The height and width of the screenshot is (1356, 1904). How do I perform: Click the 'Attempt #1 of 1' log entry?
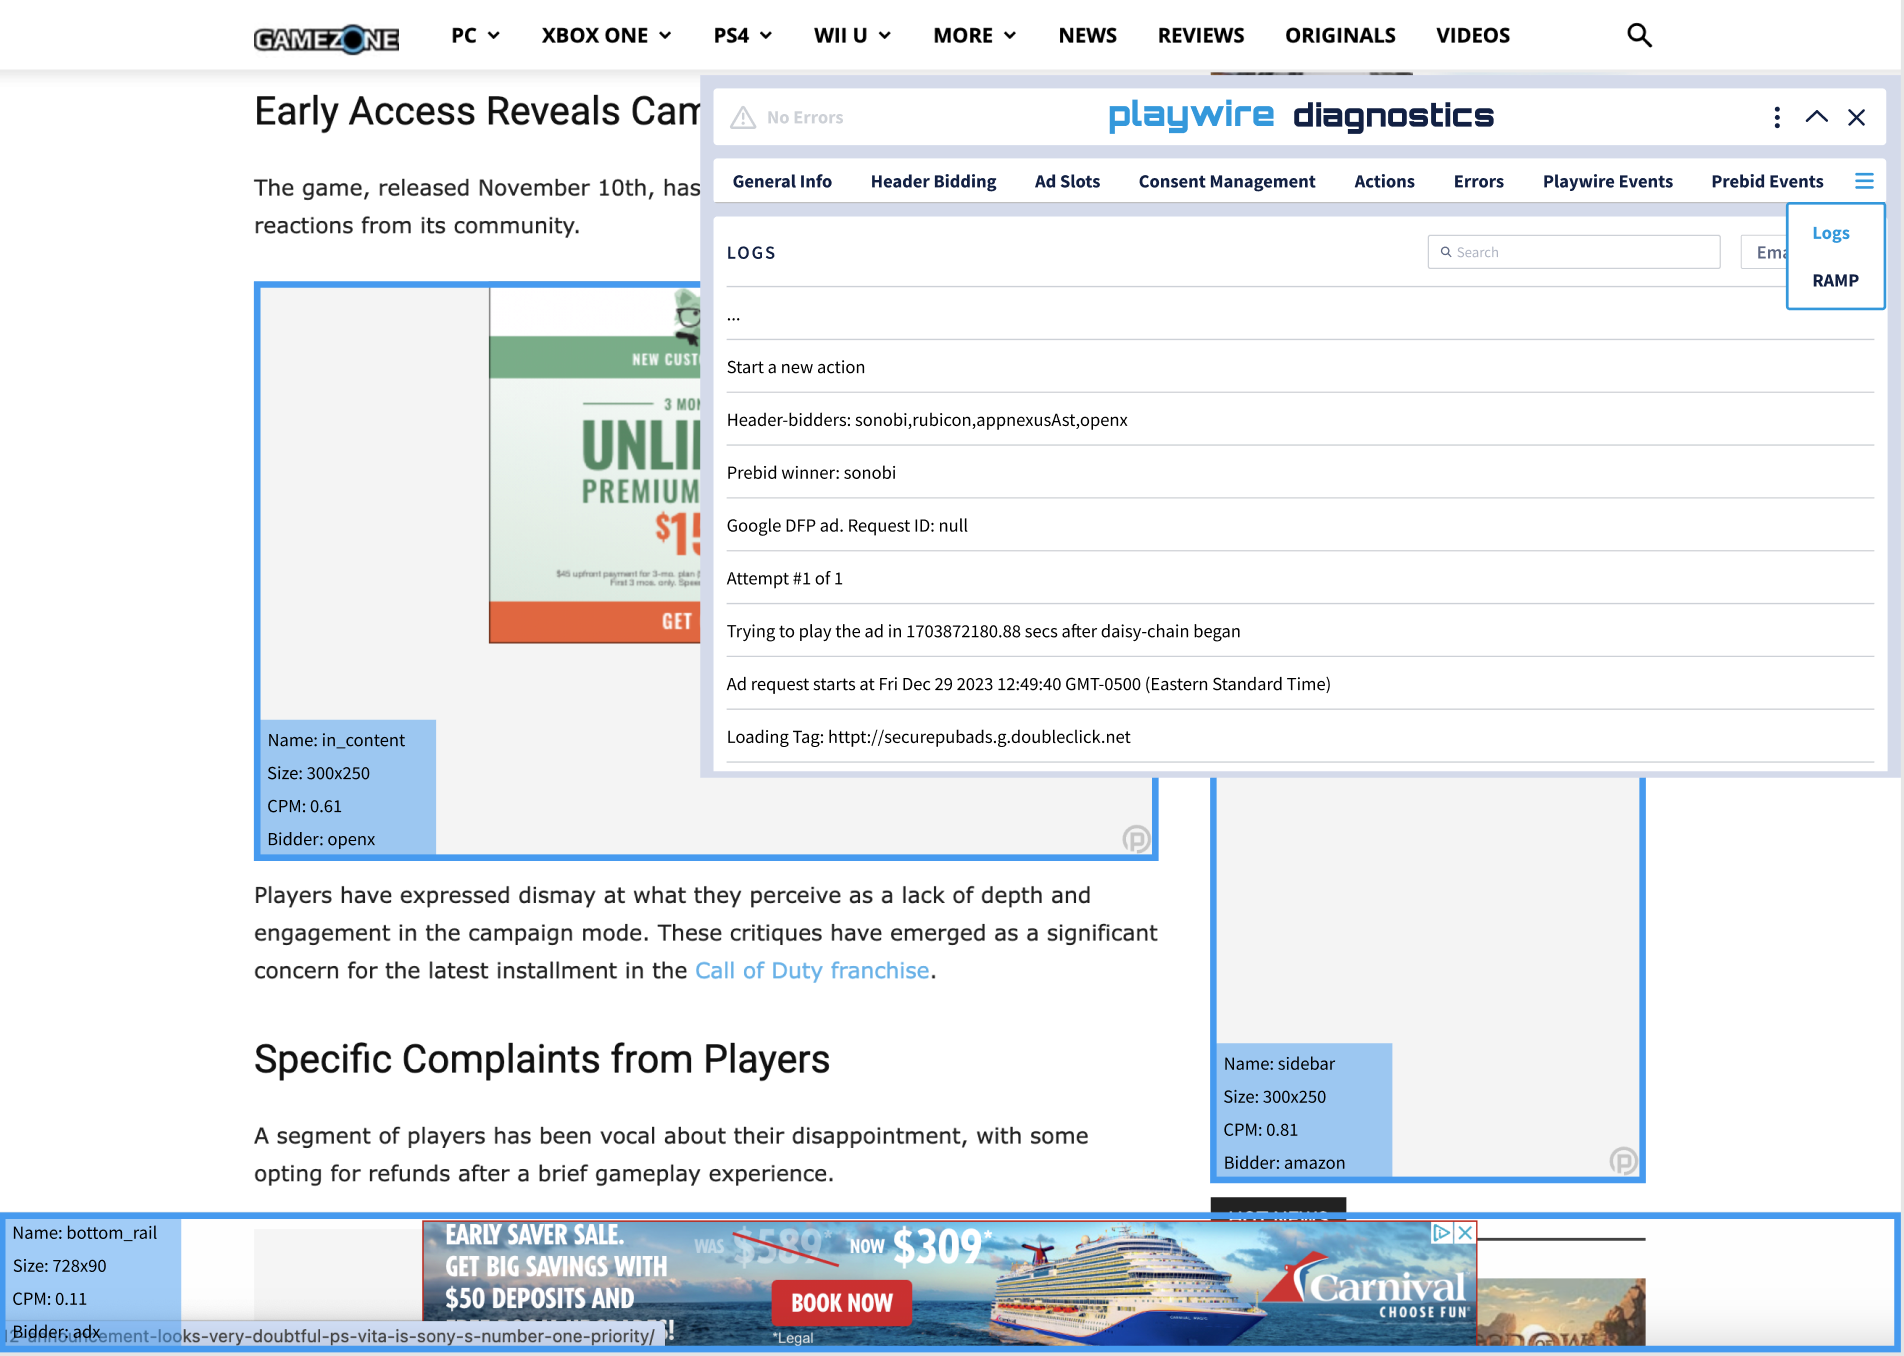1300,578
